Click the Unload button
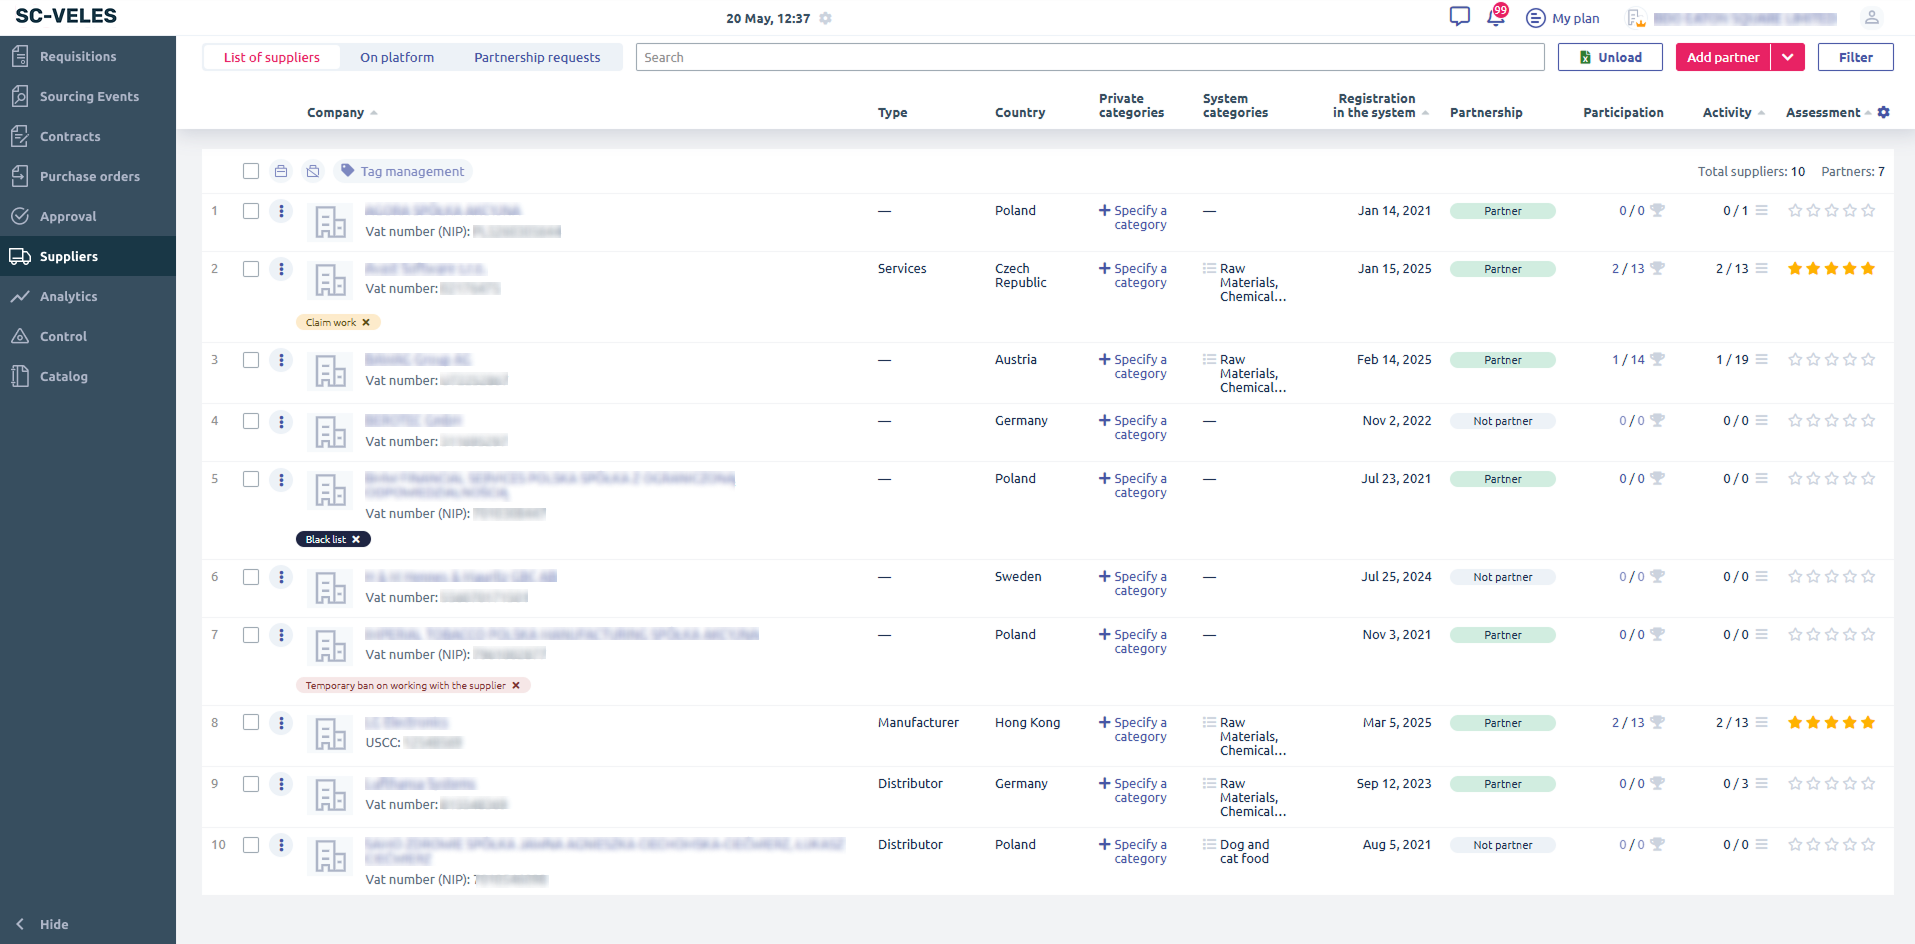 click(x=1610, y=57)
